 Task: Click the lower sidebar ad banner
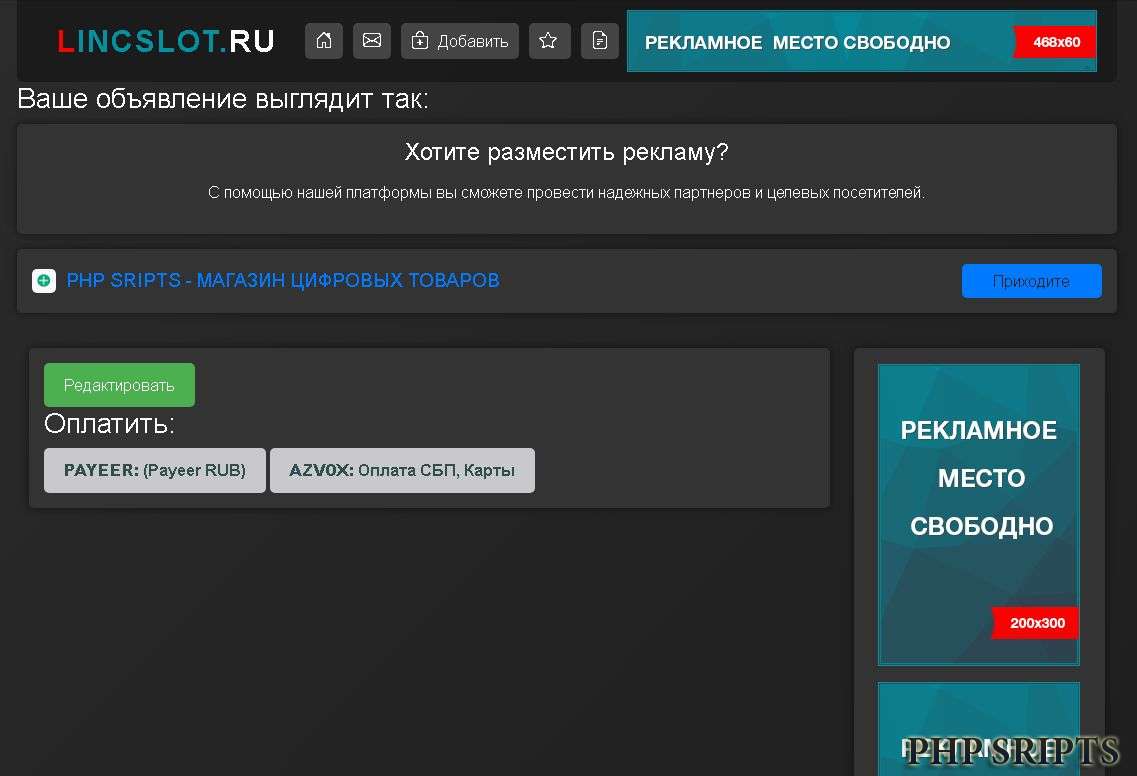(978, 730)
